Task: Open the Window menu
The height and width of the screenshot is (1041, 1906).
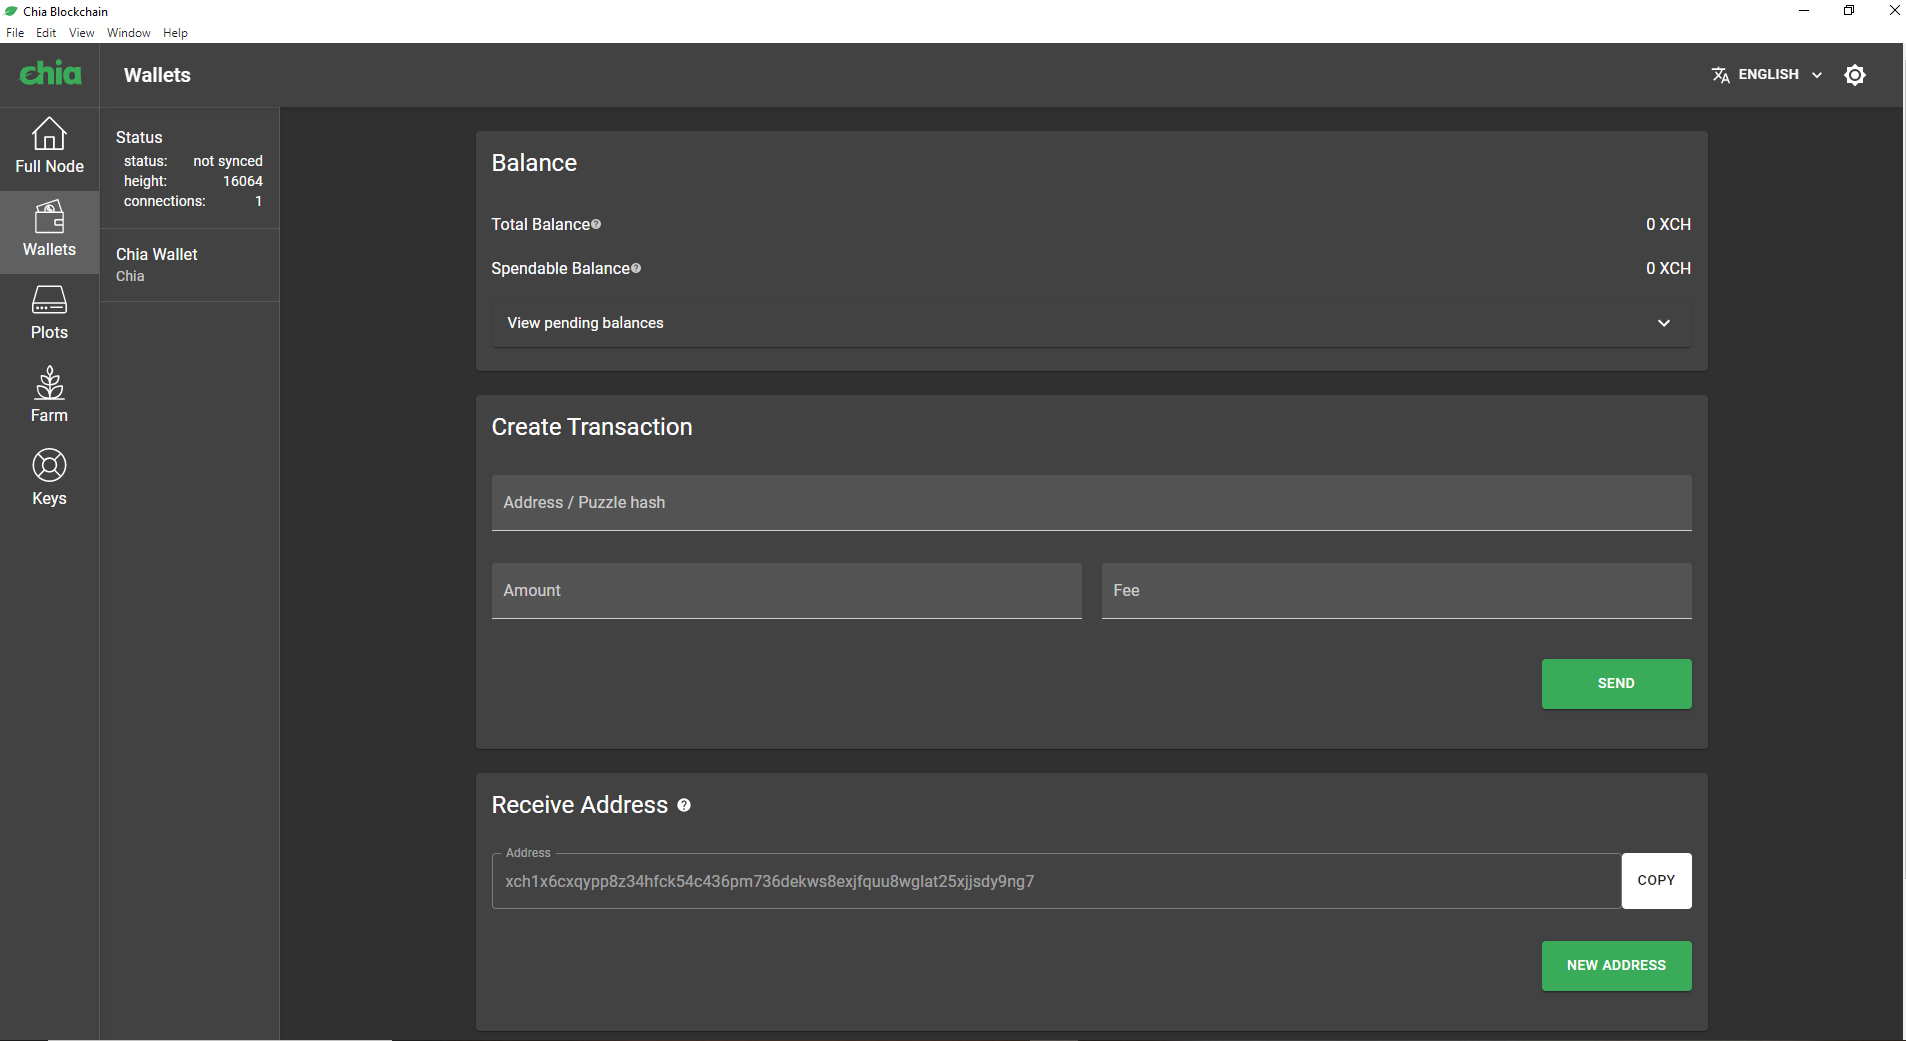Action: pyautogui.click(x=129, y=33)
